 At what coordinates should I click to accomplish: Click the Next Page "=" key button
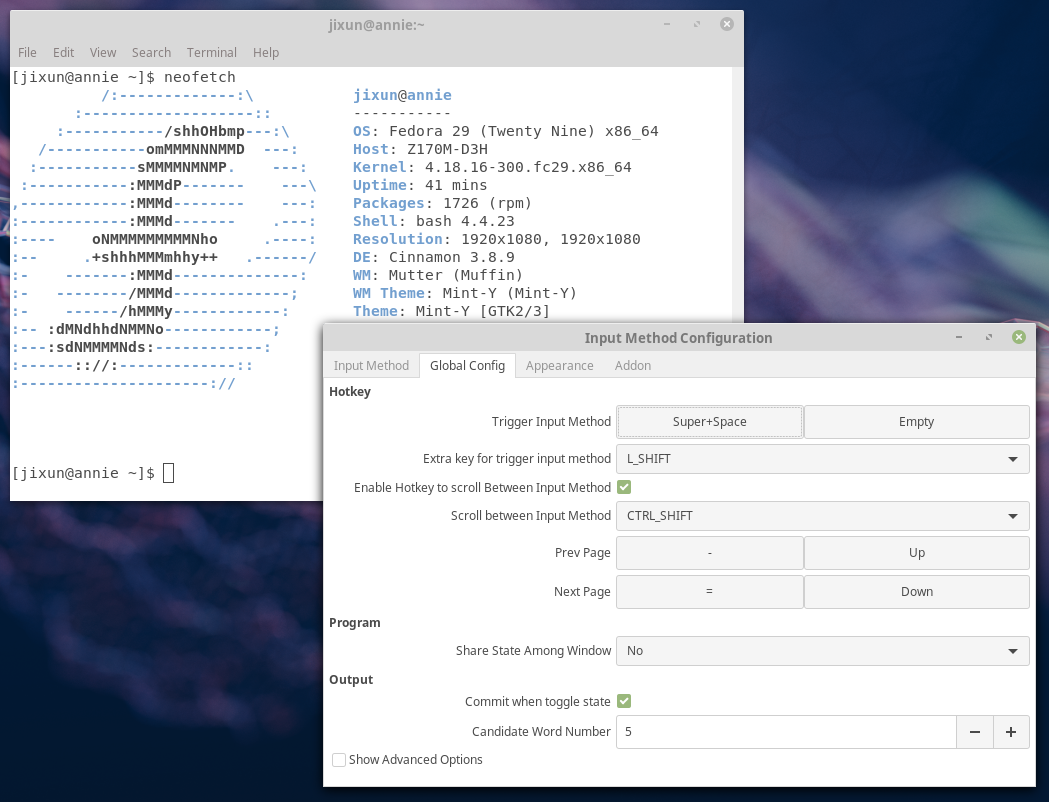pyautogui.click(x=709, y=591)
